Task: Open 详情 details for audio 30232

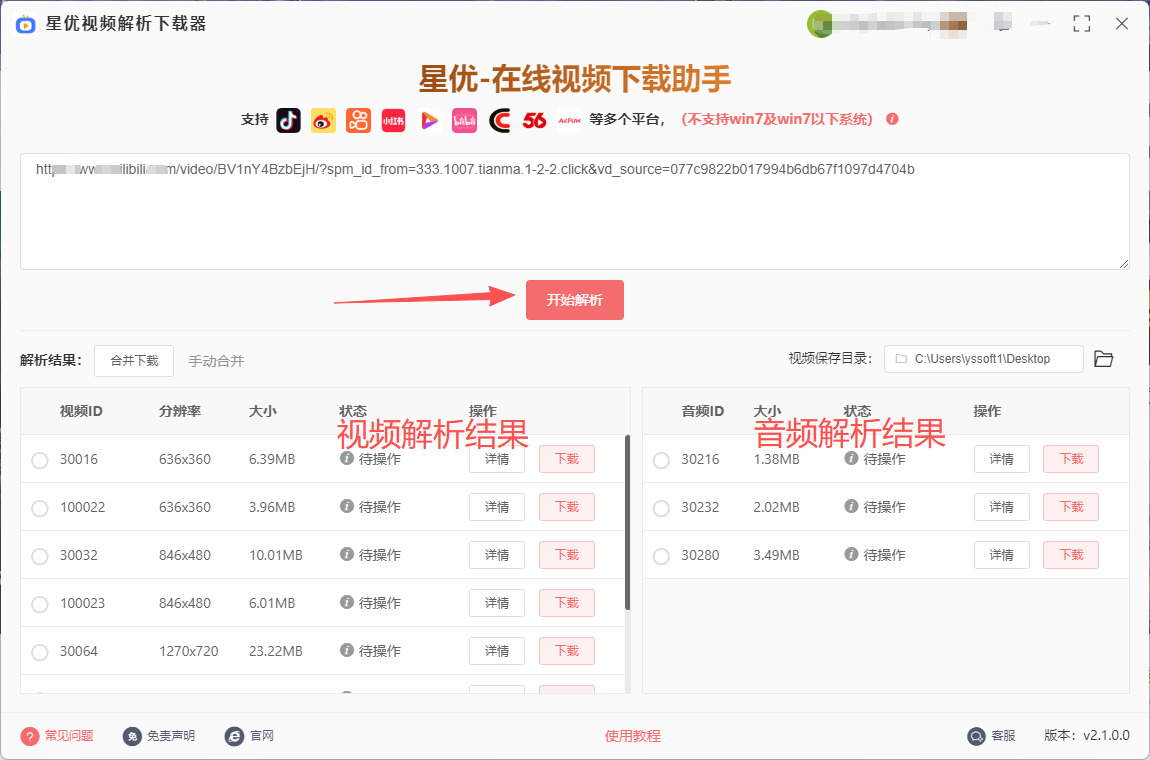Action: click(1002, 507)
